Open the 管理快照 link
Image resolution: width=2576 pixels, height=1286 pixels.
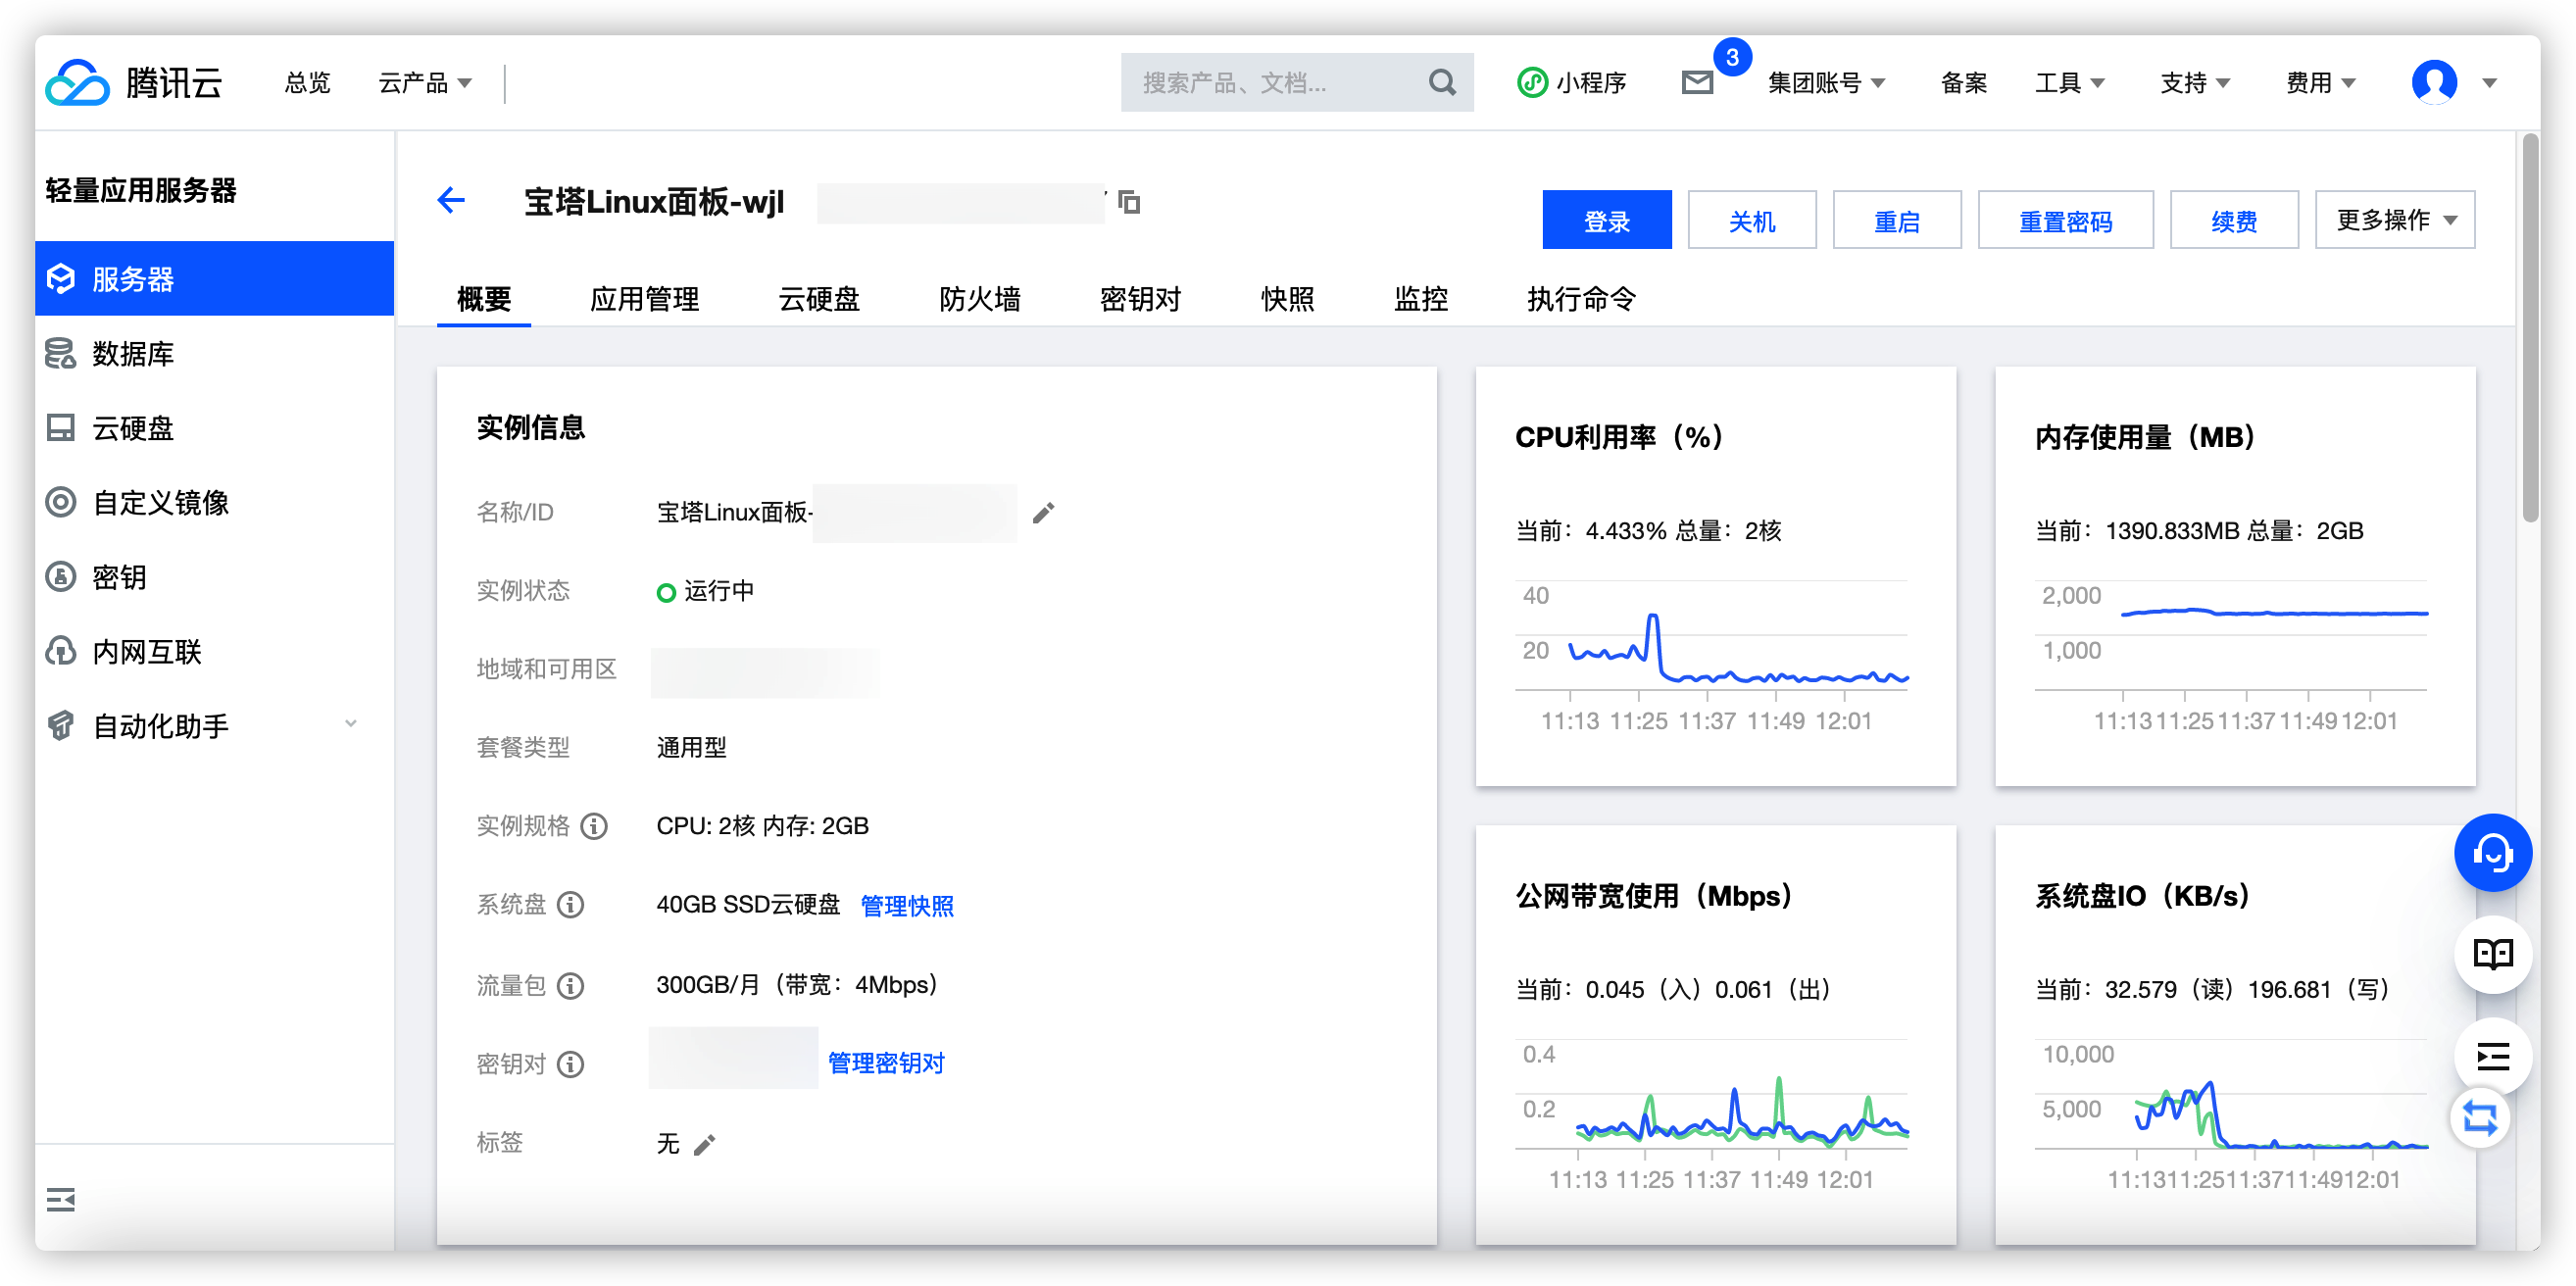[x=907, y=906]
